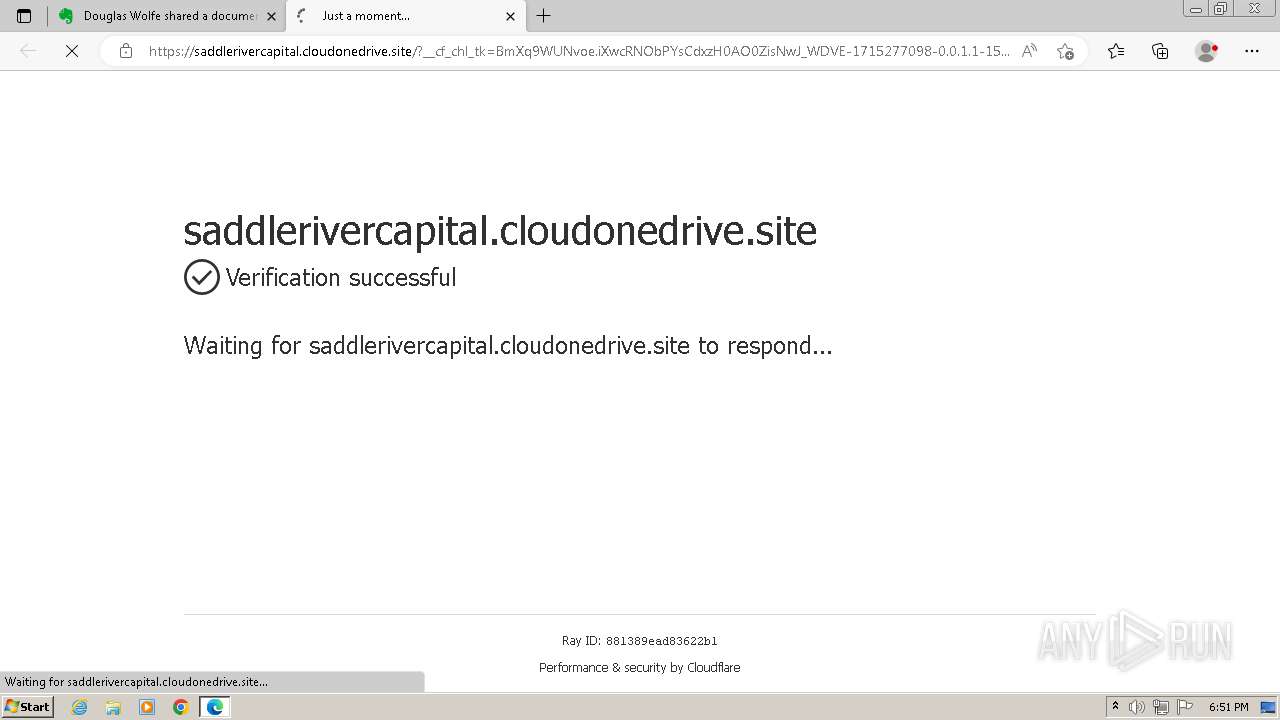Image resolution: width=1280 pixels, height=720 pixels.
Task: Open Settings and more menu
Action: [1251, 51]
